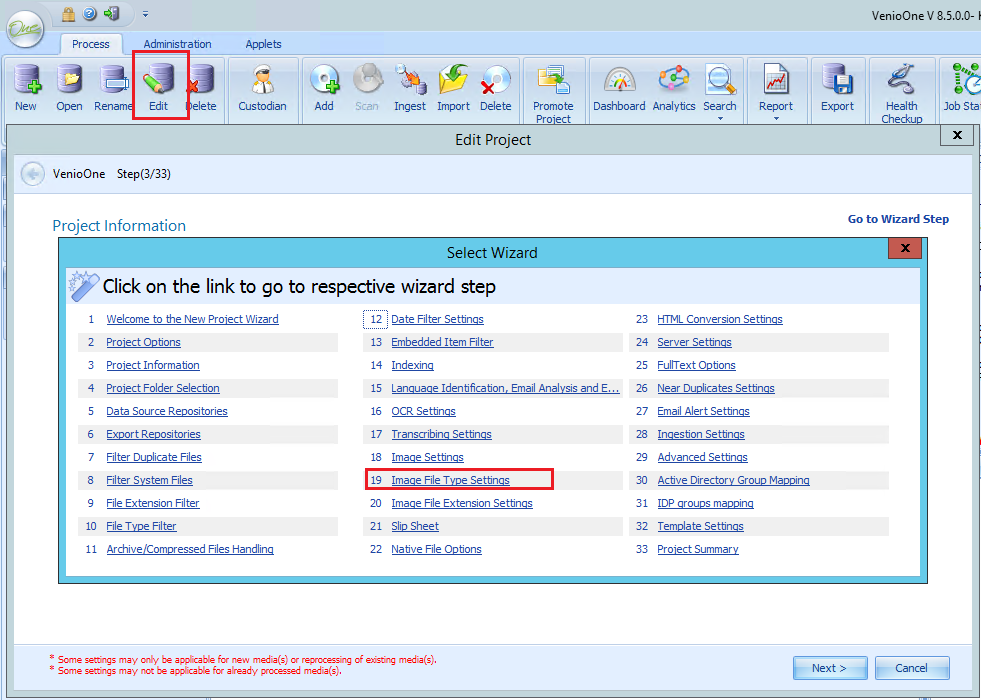
Task: Click the Edit project icon
Action: point(158,79)
